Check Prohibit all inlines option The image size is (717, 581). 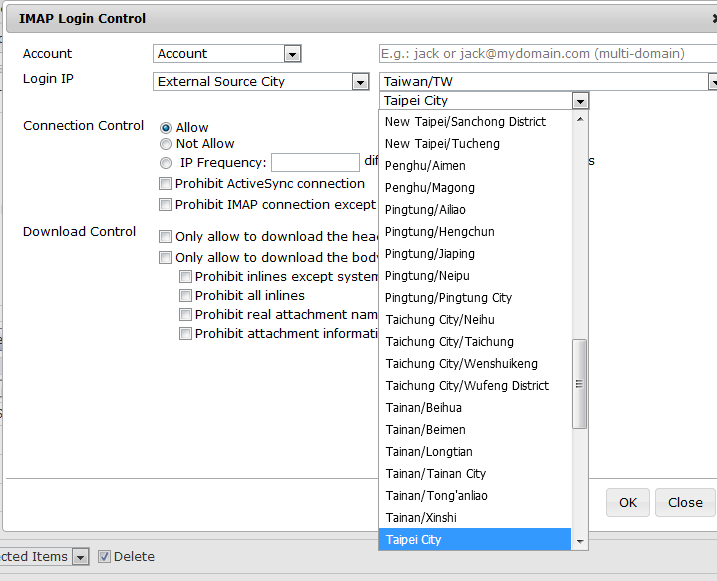coord(186,296)
